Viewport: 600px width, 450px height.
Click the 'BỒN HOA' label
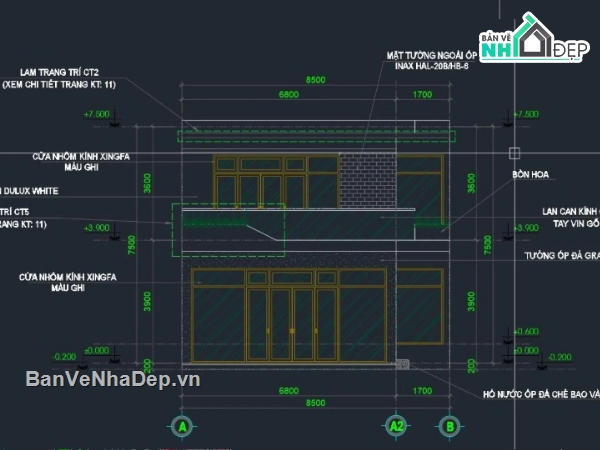pos(530,174)
